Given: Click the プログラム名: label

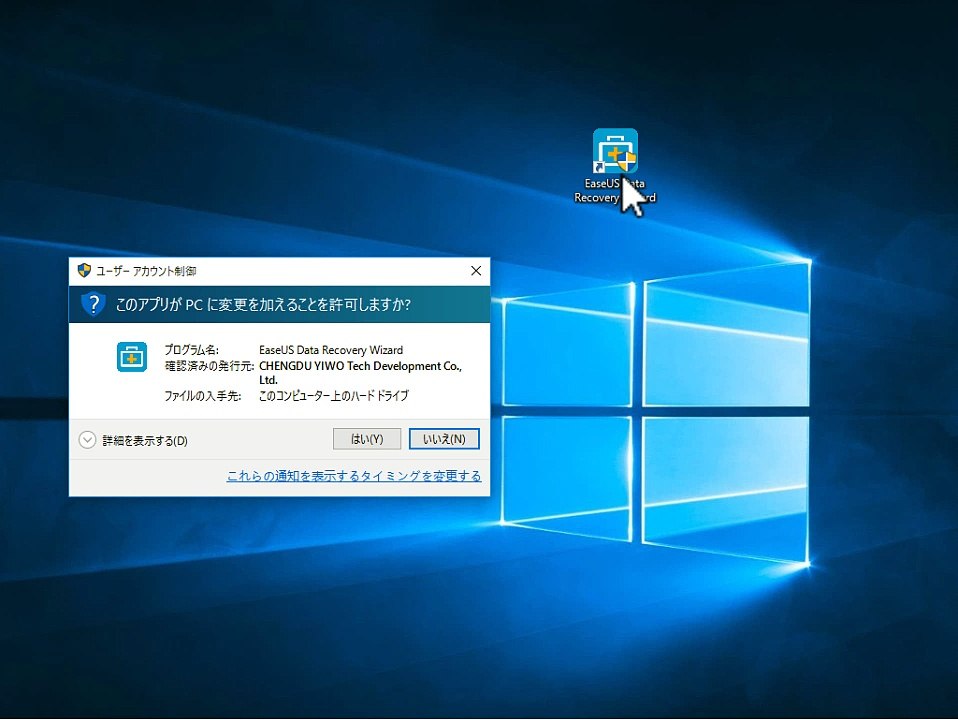Looking at the screenshot, I should point(191,350).
